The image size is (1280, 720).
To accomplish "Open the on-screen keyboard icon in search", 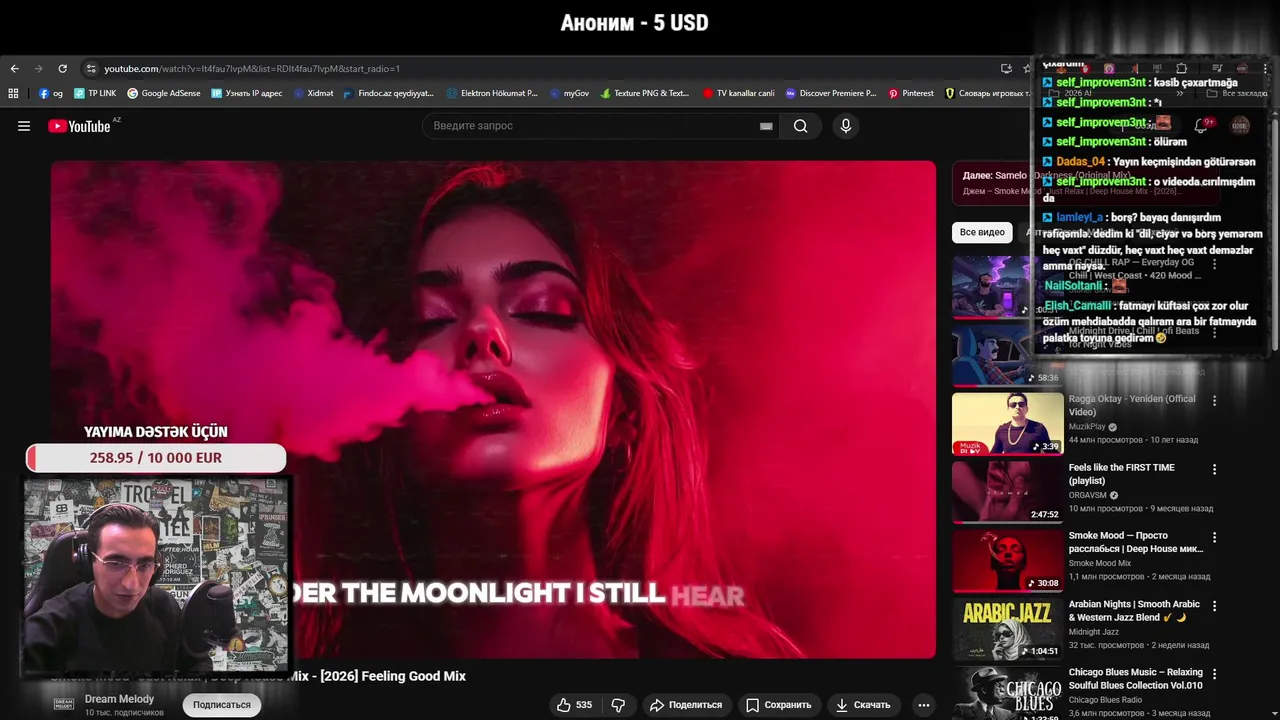I will (x=766, y=126).
